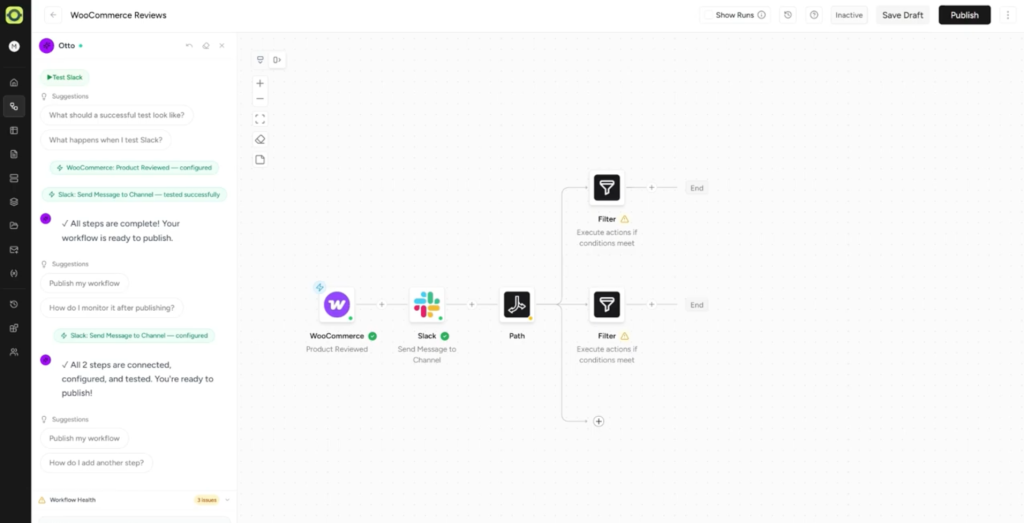This screenshot has height=523, width=1024.
Task: Choose first 'Publish my workflow' suggestion
Action: [84, 283]
